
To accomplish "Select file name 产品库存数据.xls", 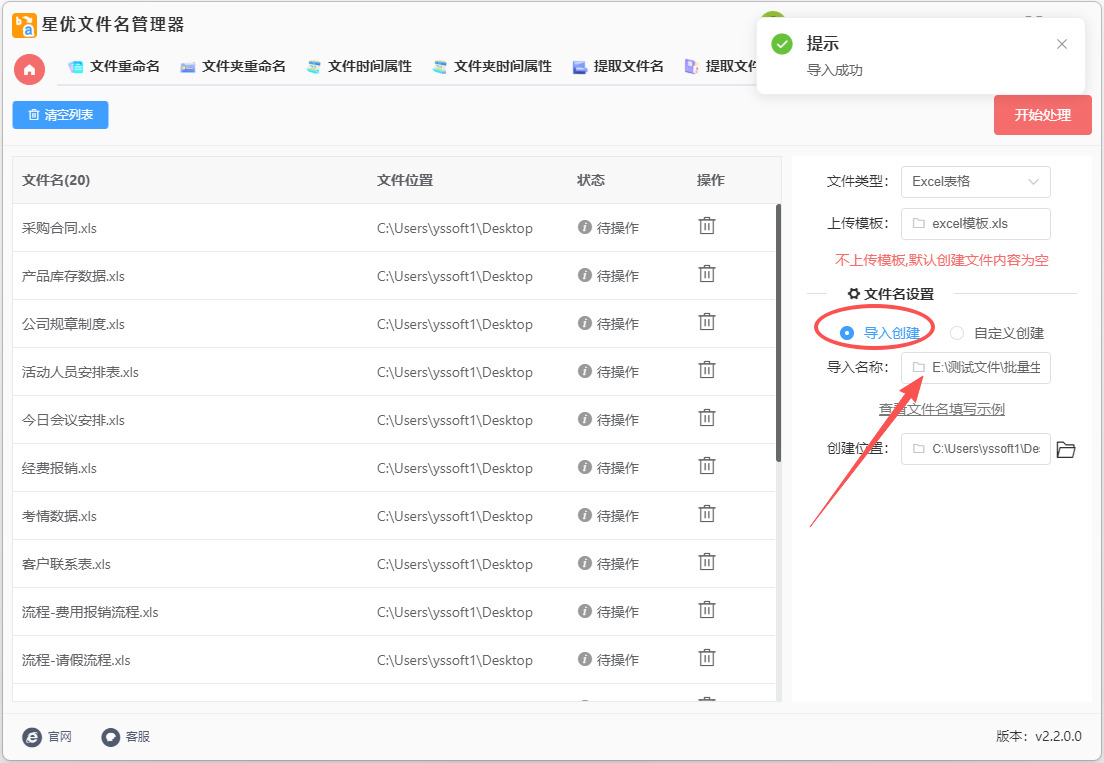I will [73, 276].
